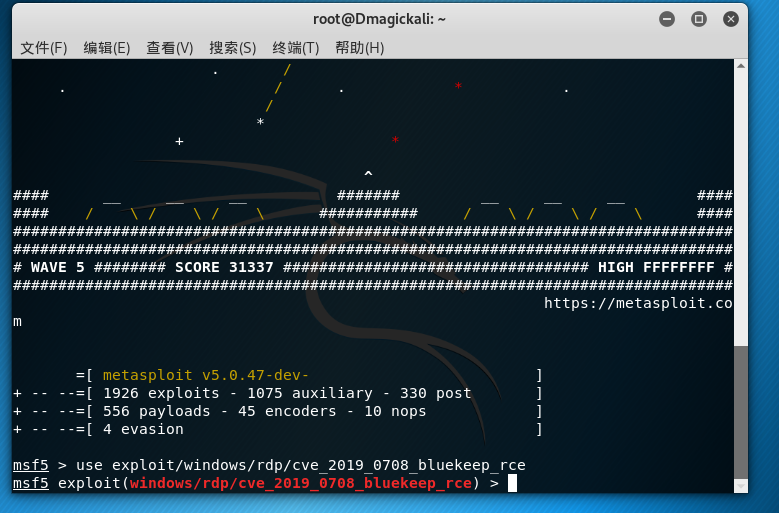Open the 搜索(S) menu
This screenshot has height=513, width=779.
pyautogui.click(x=233, y=48)
